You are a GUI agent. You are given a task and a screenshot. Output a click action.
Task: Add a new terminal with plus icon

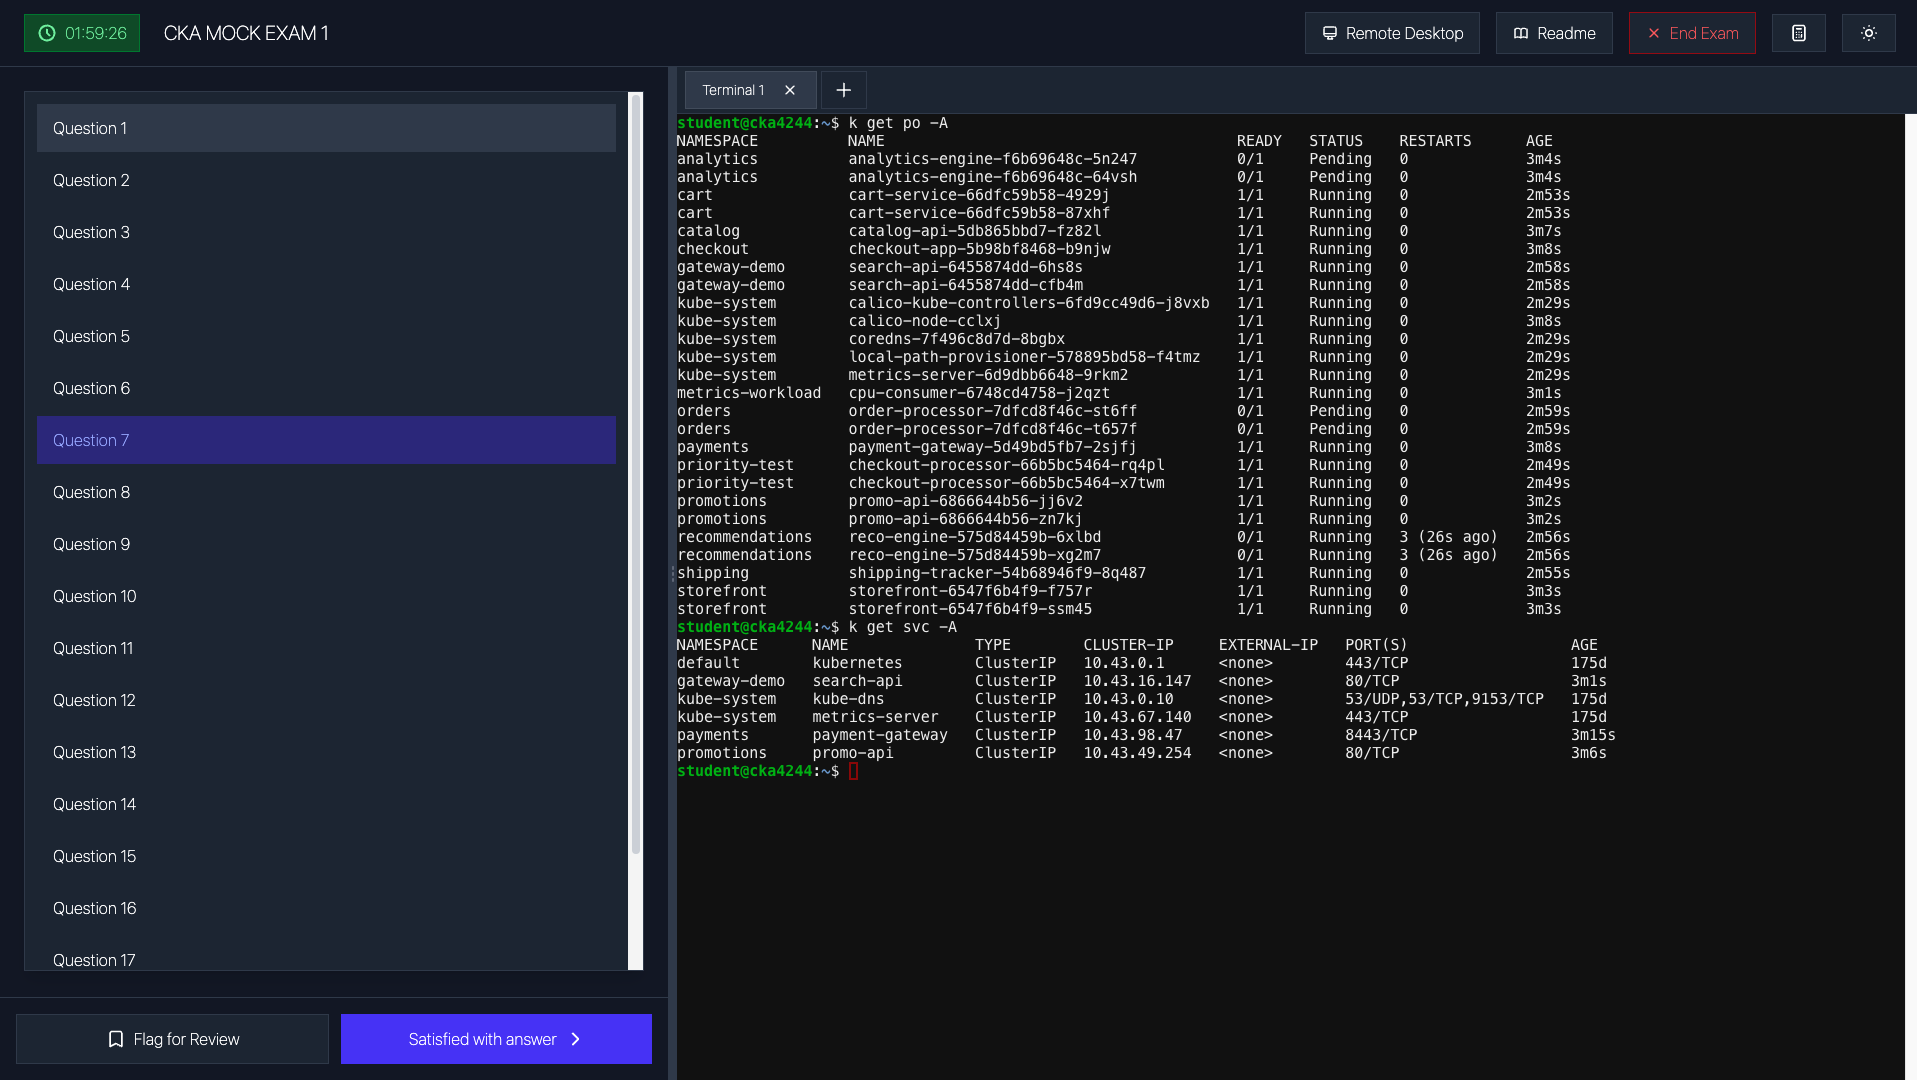pos(843,90)
